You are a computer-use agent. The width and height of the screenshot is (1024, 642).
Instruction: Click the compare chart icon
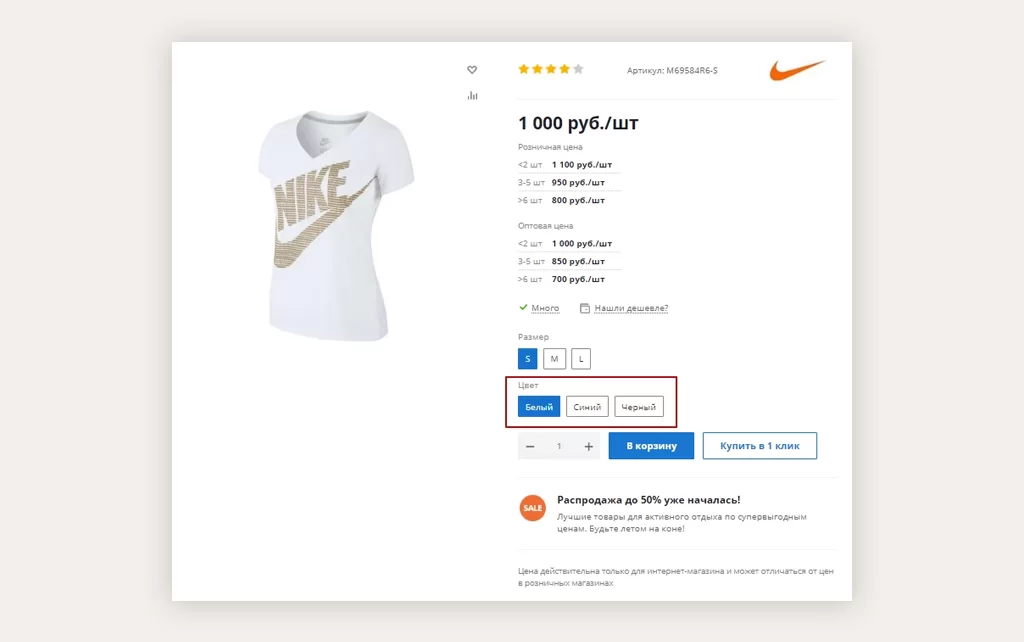click(472, 96)
